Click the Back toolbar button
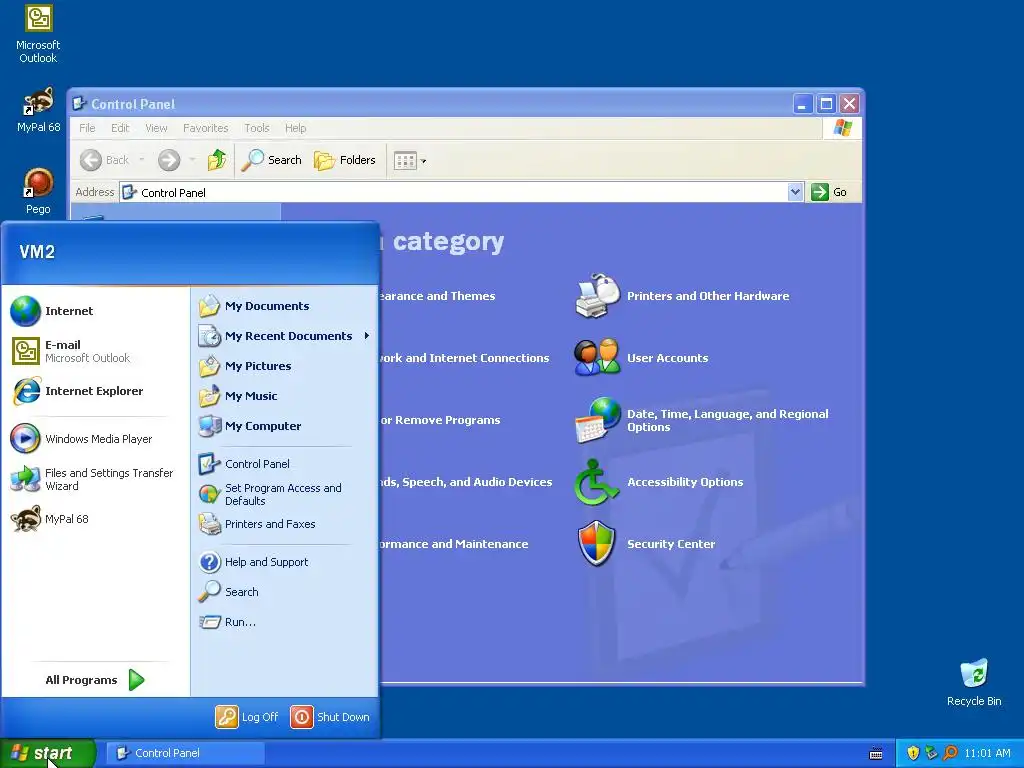 point(104,160)
